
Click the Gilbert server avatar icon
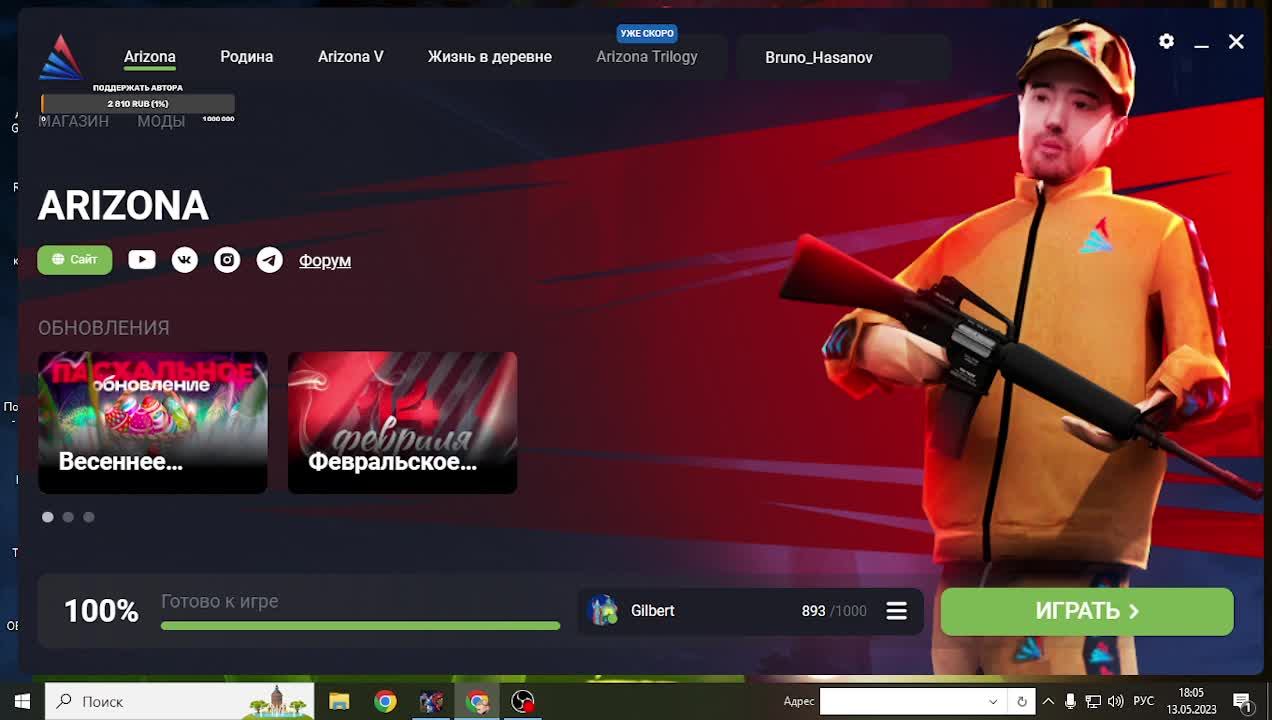point(603,610)
